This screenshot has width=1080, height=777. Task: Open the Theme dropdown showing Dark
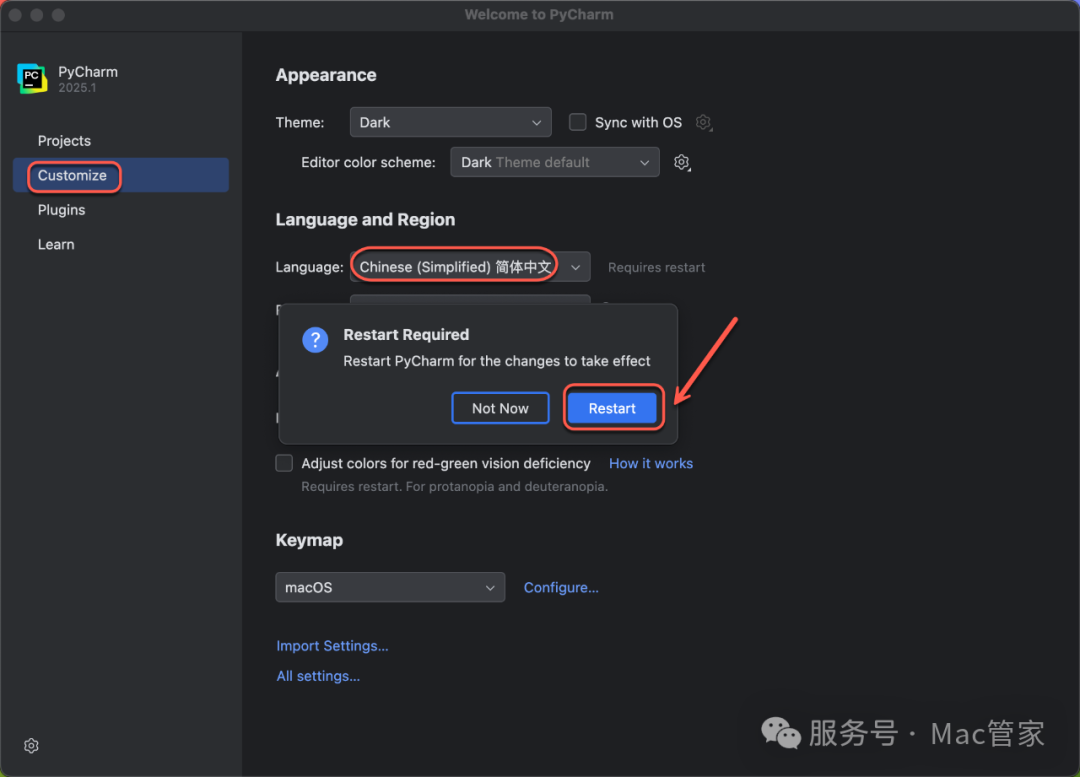tap(450, 122)
